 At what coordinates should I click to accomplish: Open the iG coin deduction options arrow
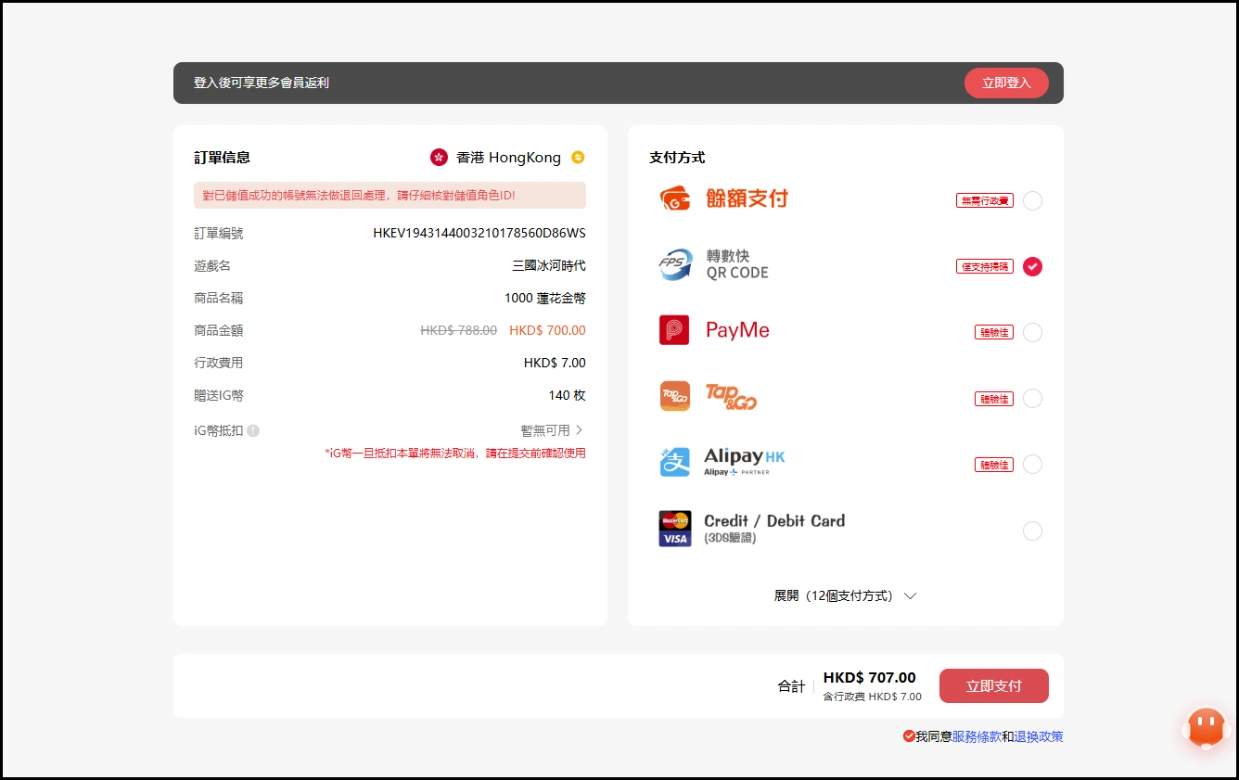click(x=578, y=430)
